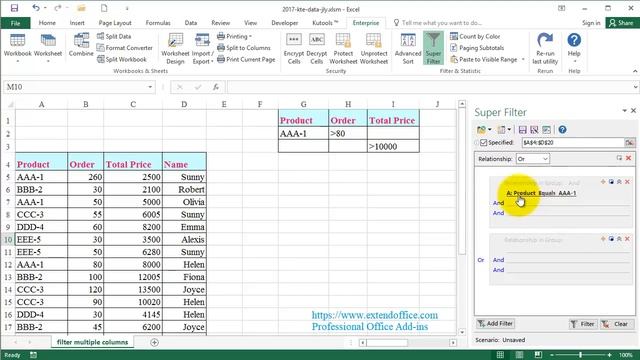
Task: Save the filter scenario in Super Filter
Action: click(x=522, y=130)
